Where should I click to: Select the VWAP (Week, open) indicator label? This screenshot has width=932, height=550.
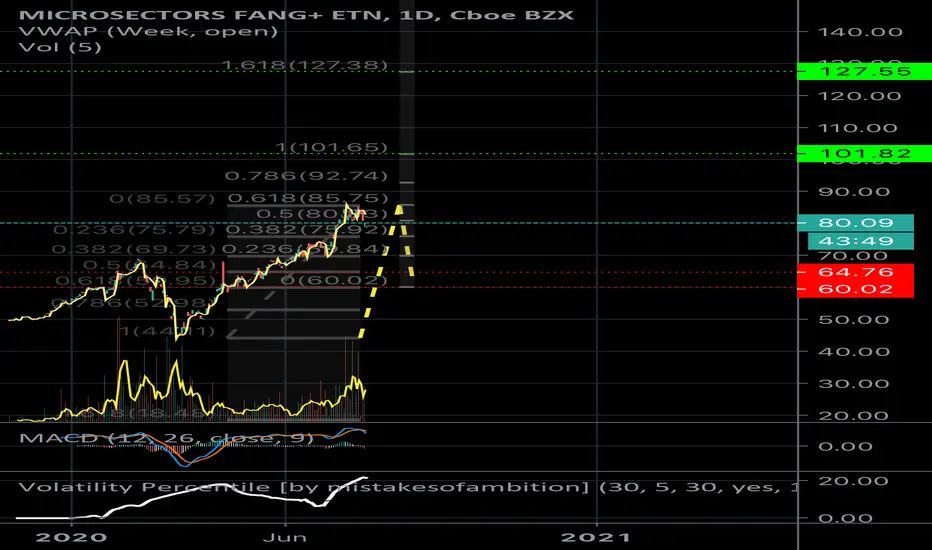click(148, 31)
